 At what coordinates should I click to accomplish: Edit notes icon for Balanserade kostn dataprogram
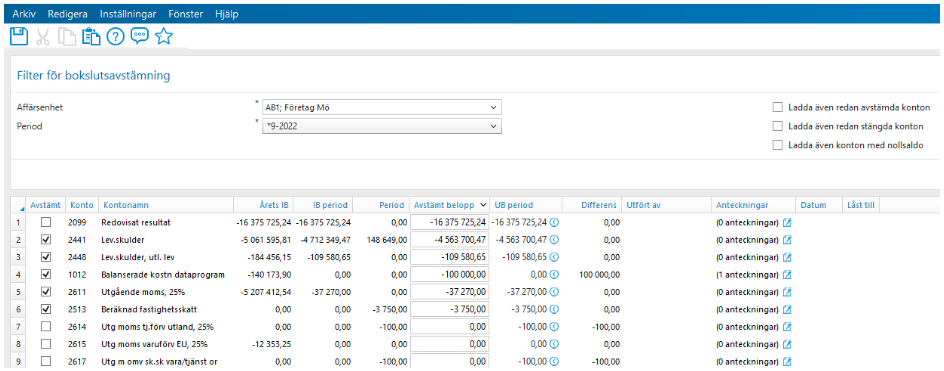point(786,275)
